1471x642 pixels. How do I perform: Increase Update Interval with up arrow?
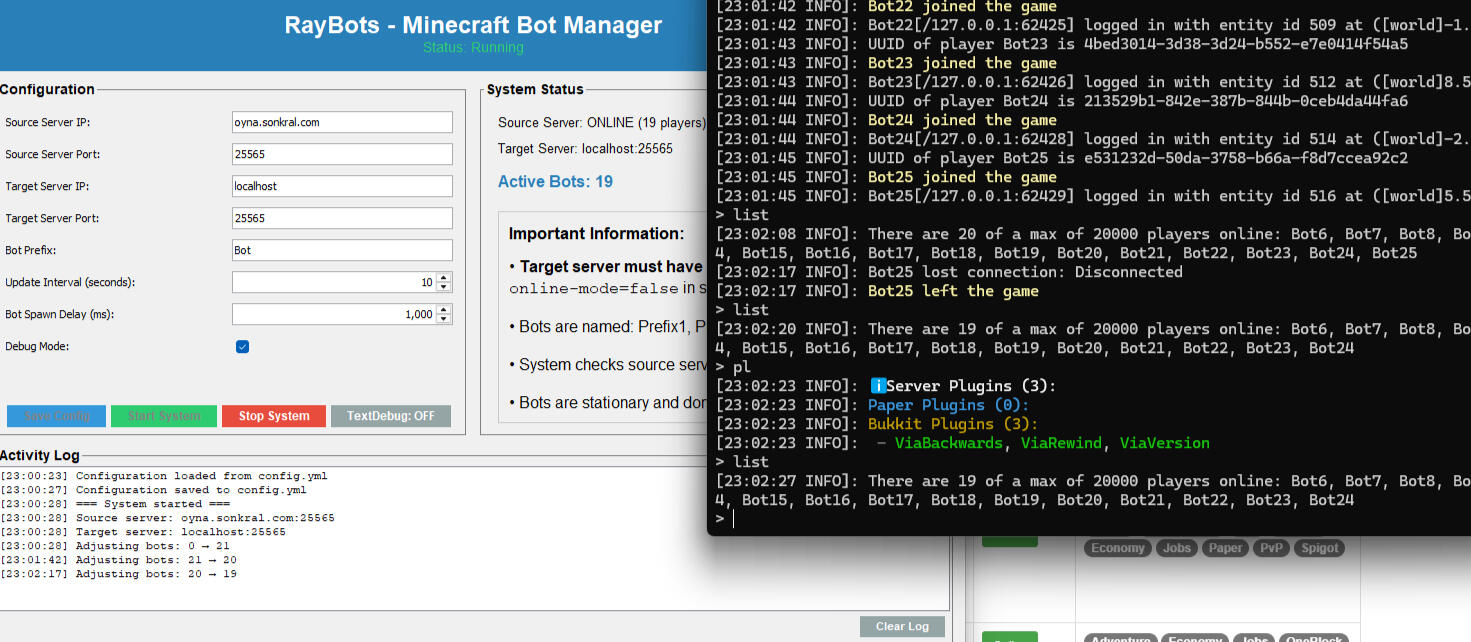pos(444,277)
